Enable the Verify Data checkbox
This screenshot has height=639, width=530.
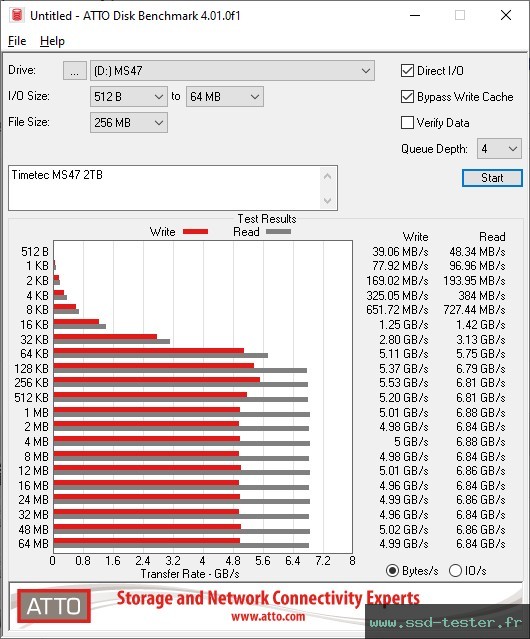pyautogui.click(x=407, y=123)
